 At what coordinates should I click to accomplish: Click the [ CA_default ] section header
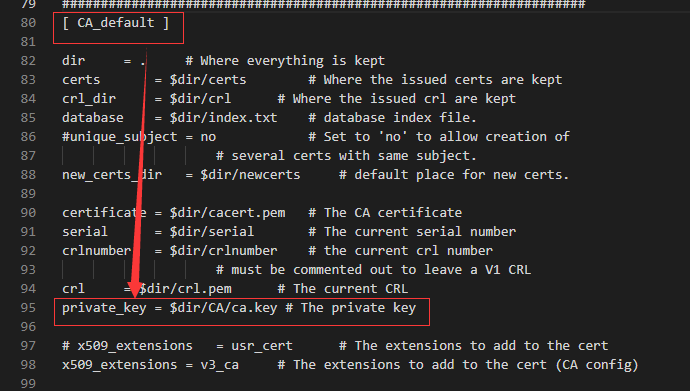(x=116, y=22)
